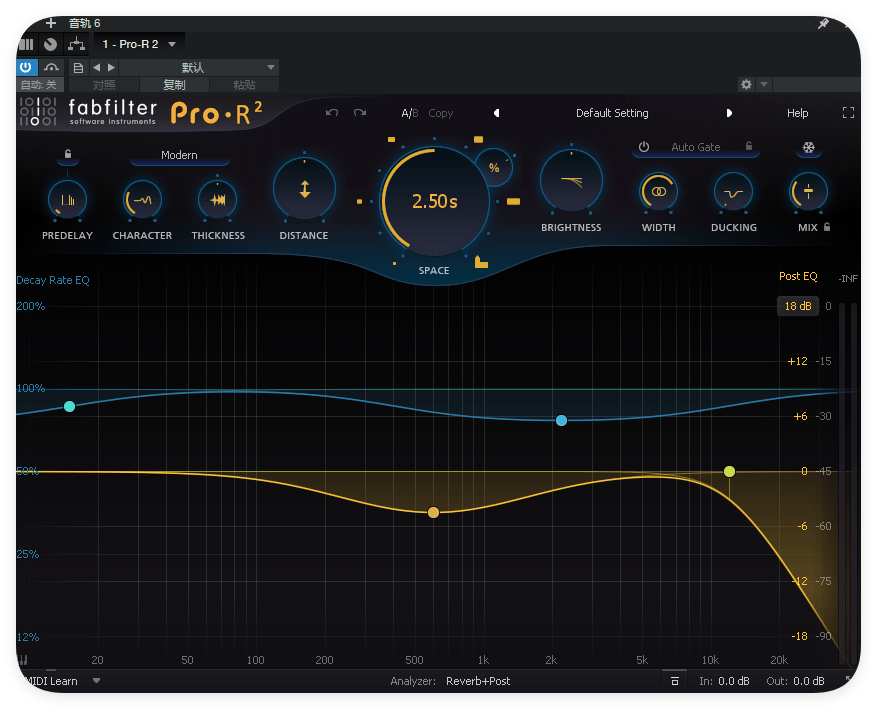Click the DISTANCE knob
Screen dimensions: 877x709
point(304,189)
